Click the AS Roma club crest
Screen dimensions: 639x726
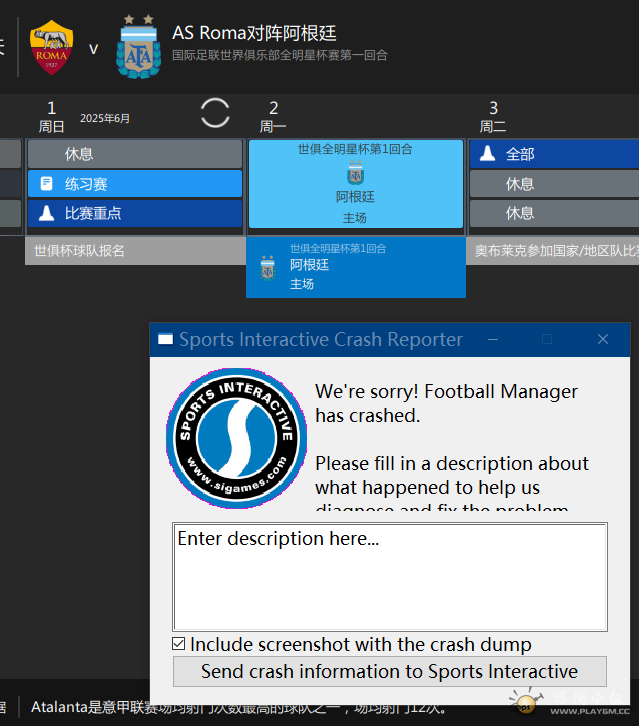tap(51, 47)
